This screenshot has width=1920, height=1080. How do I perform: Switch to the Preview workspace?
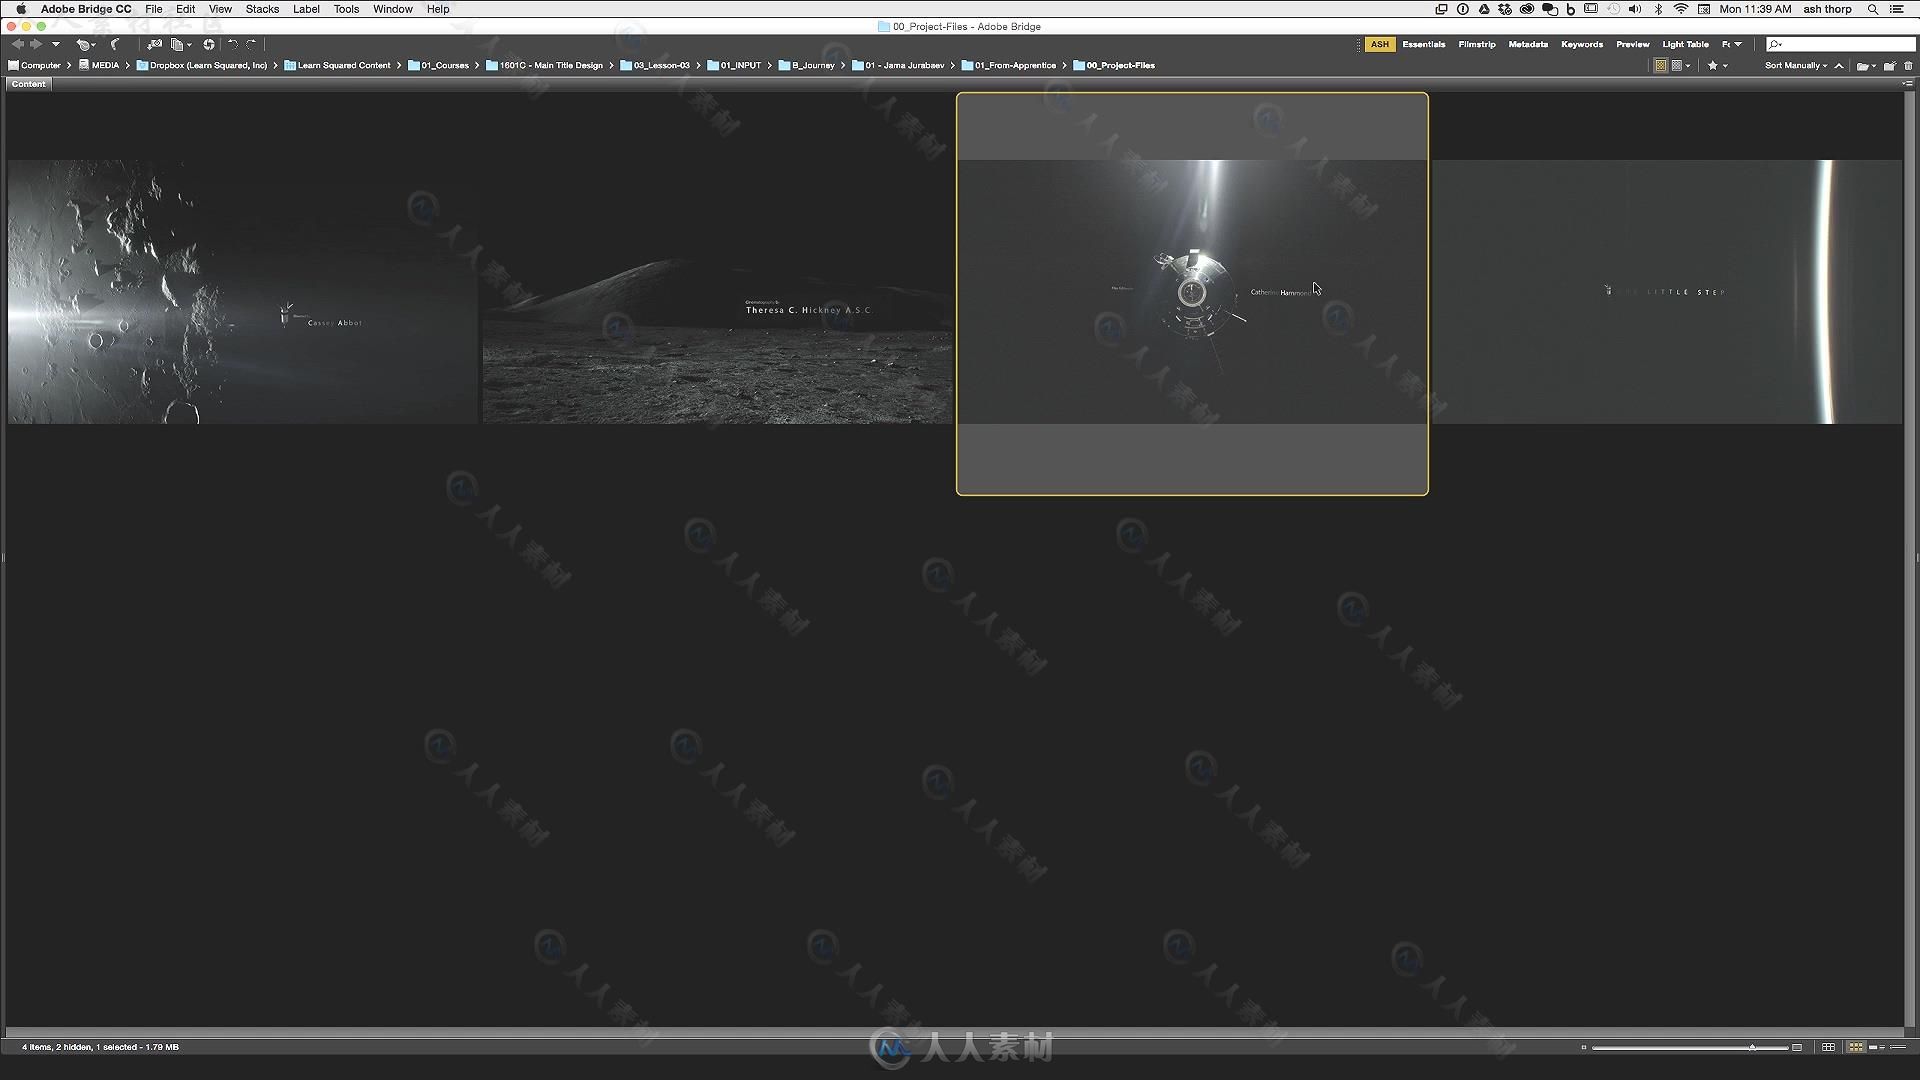click(x=1633, y=44)
